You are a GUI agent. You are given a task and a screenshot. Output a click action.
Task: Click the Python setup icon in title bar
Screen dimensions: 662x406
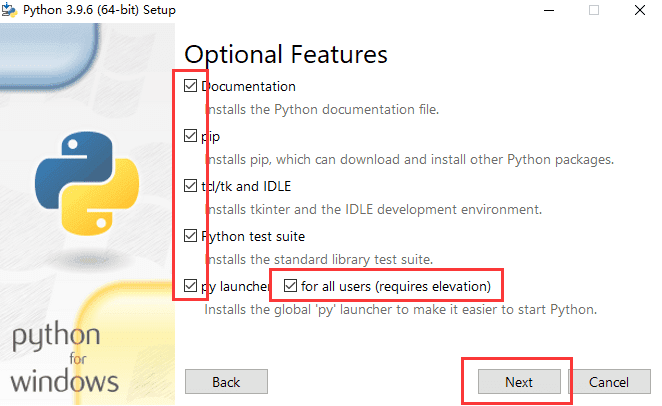[9, 10]
